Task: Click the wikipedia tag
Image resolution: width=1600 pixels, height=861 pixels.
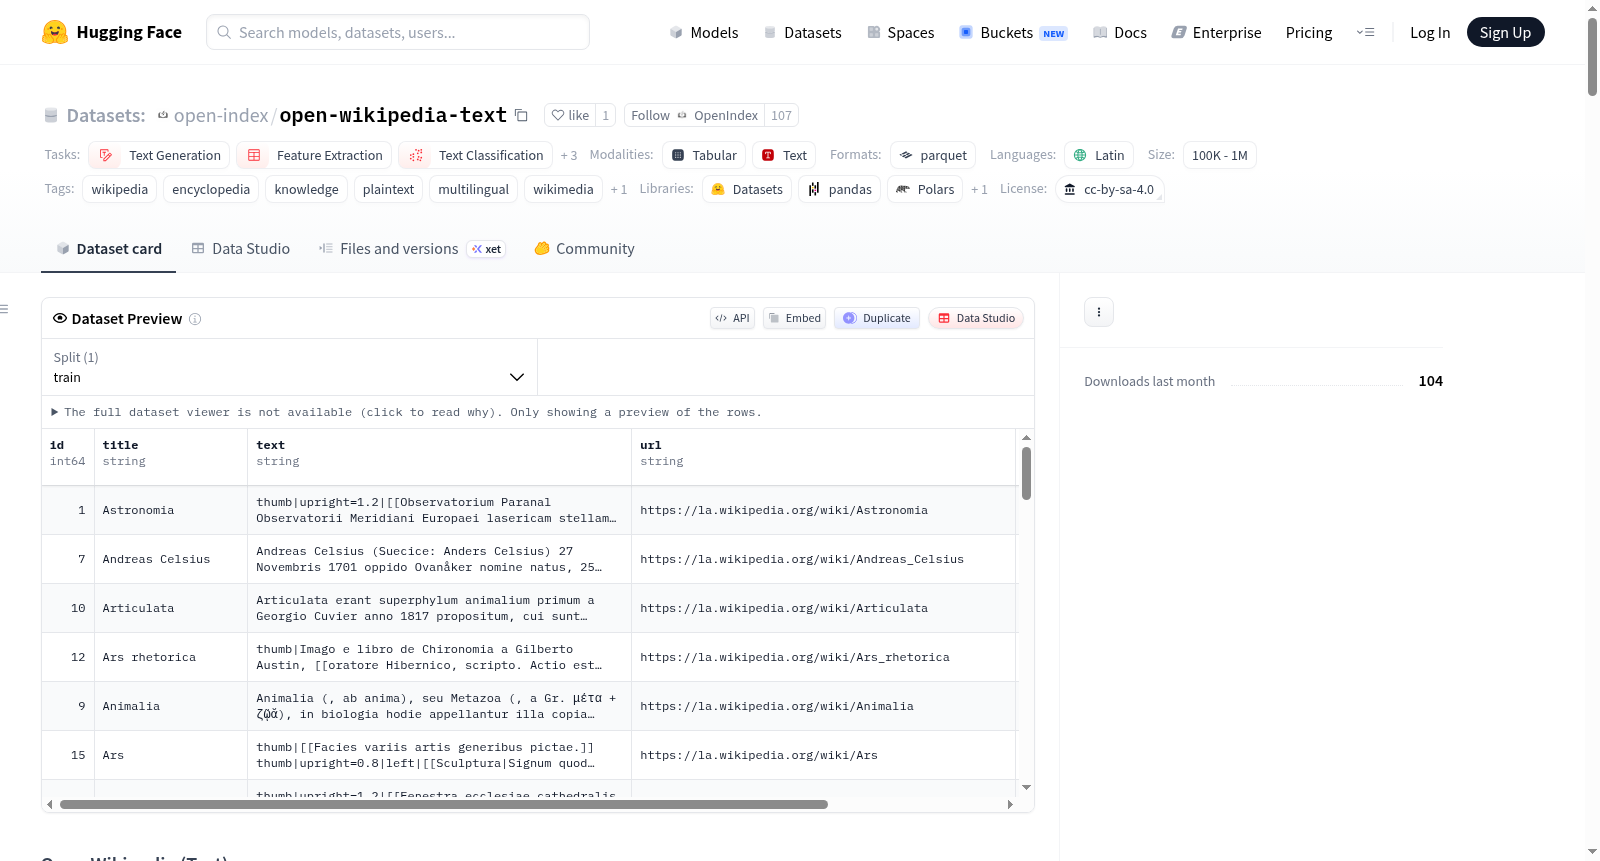Action: tap(120, 189)
